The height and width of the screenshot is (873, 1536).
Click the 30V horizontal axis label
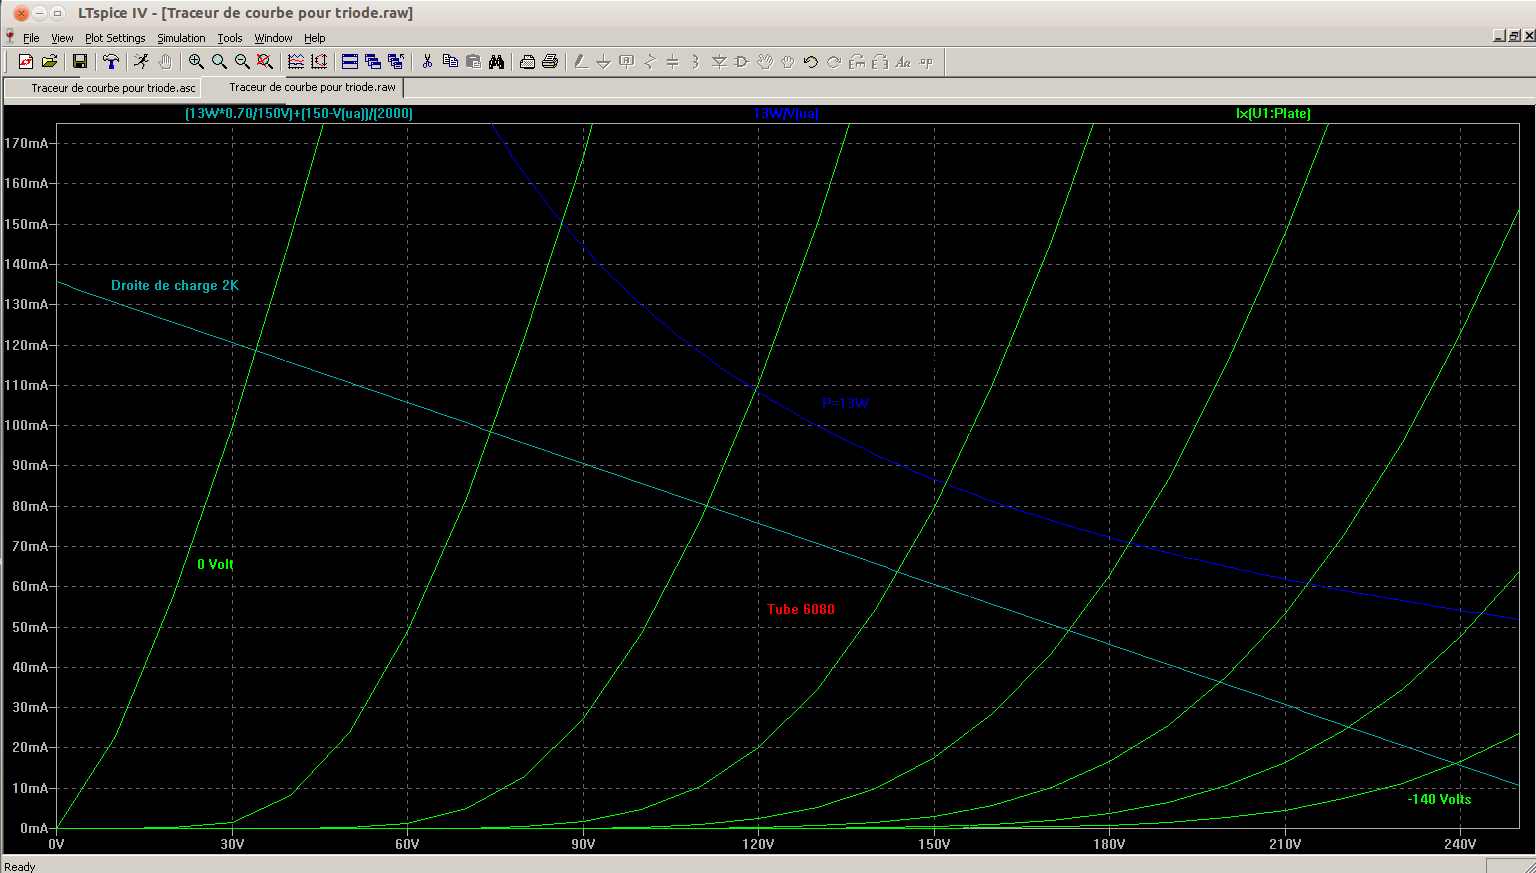click(232, 844)
